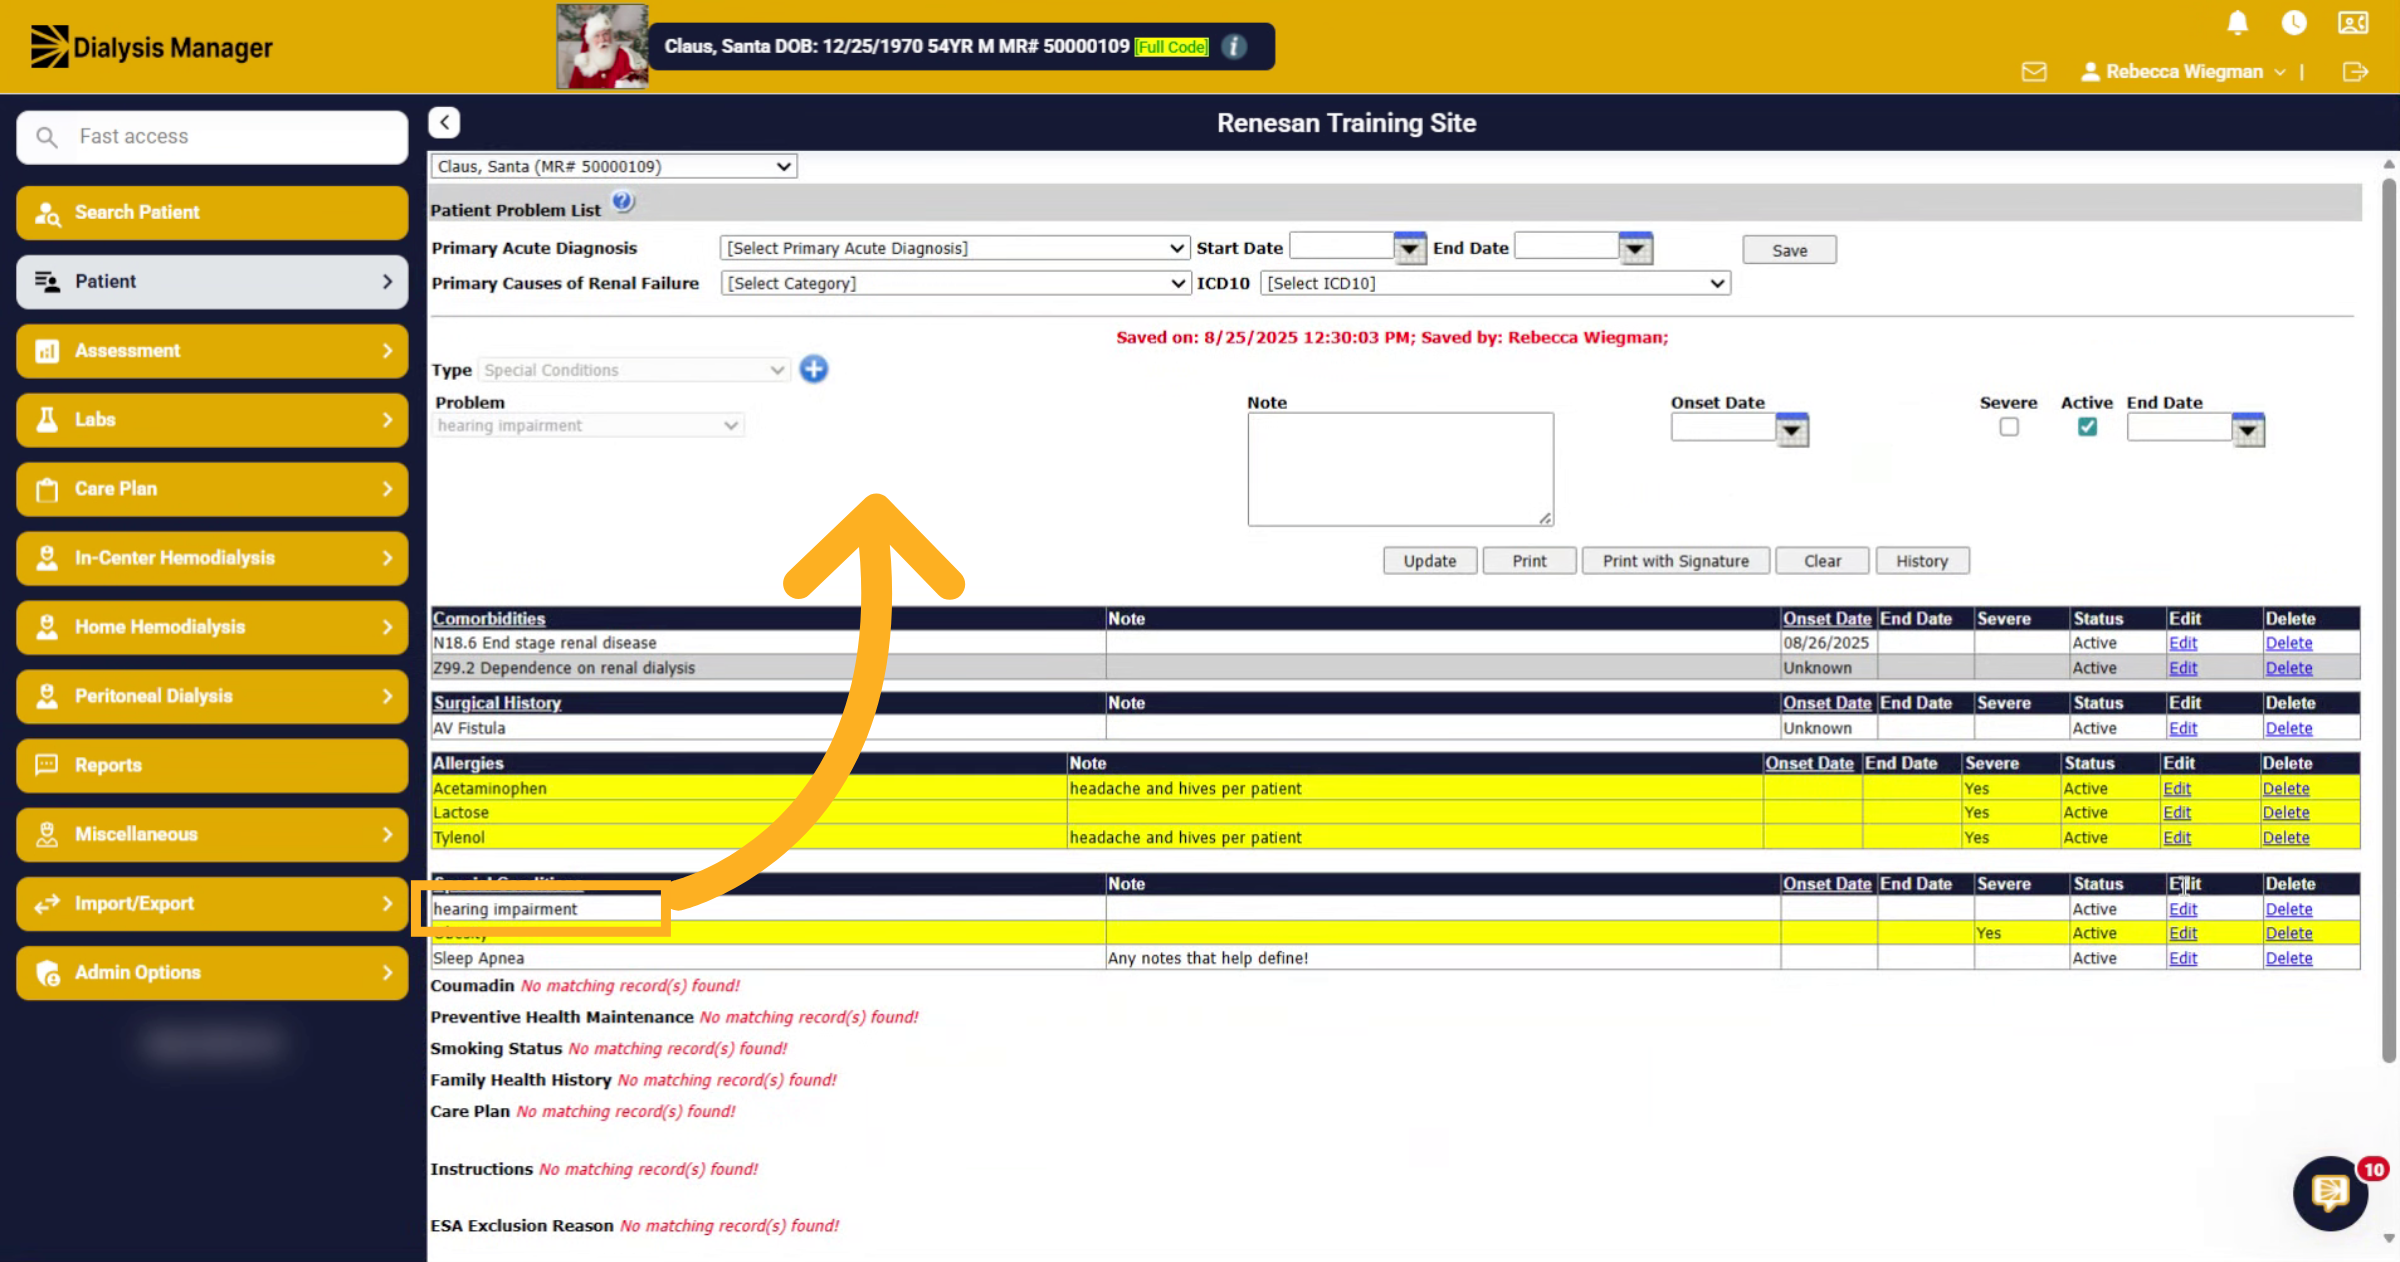Click Edit link for Sleep Apnea row
Viewport: 2400px width, 1262px height.
[2183, 958]
